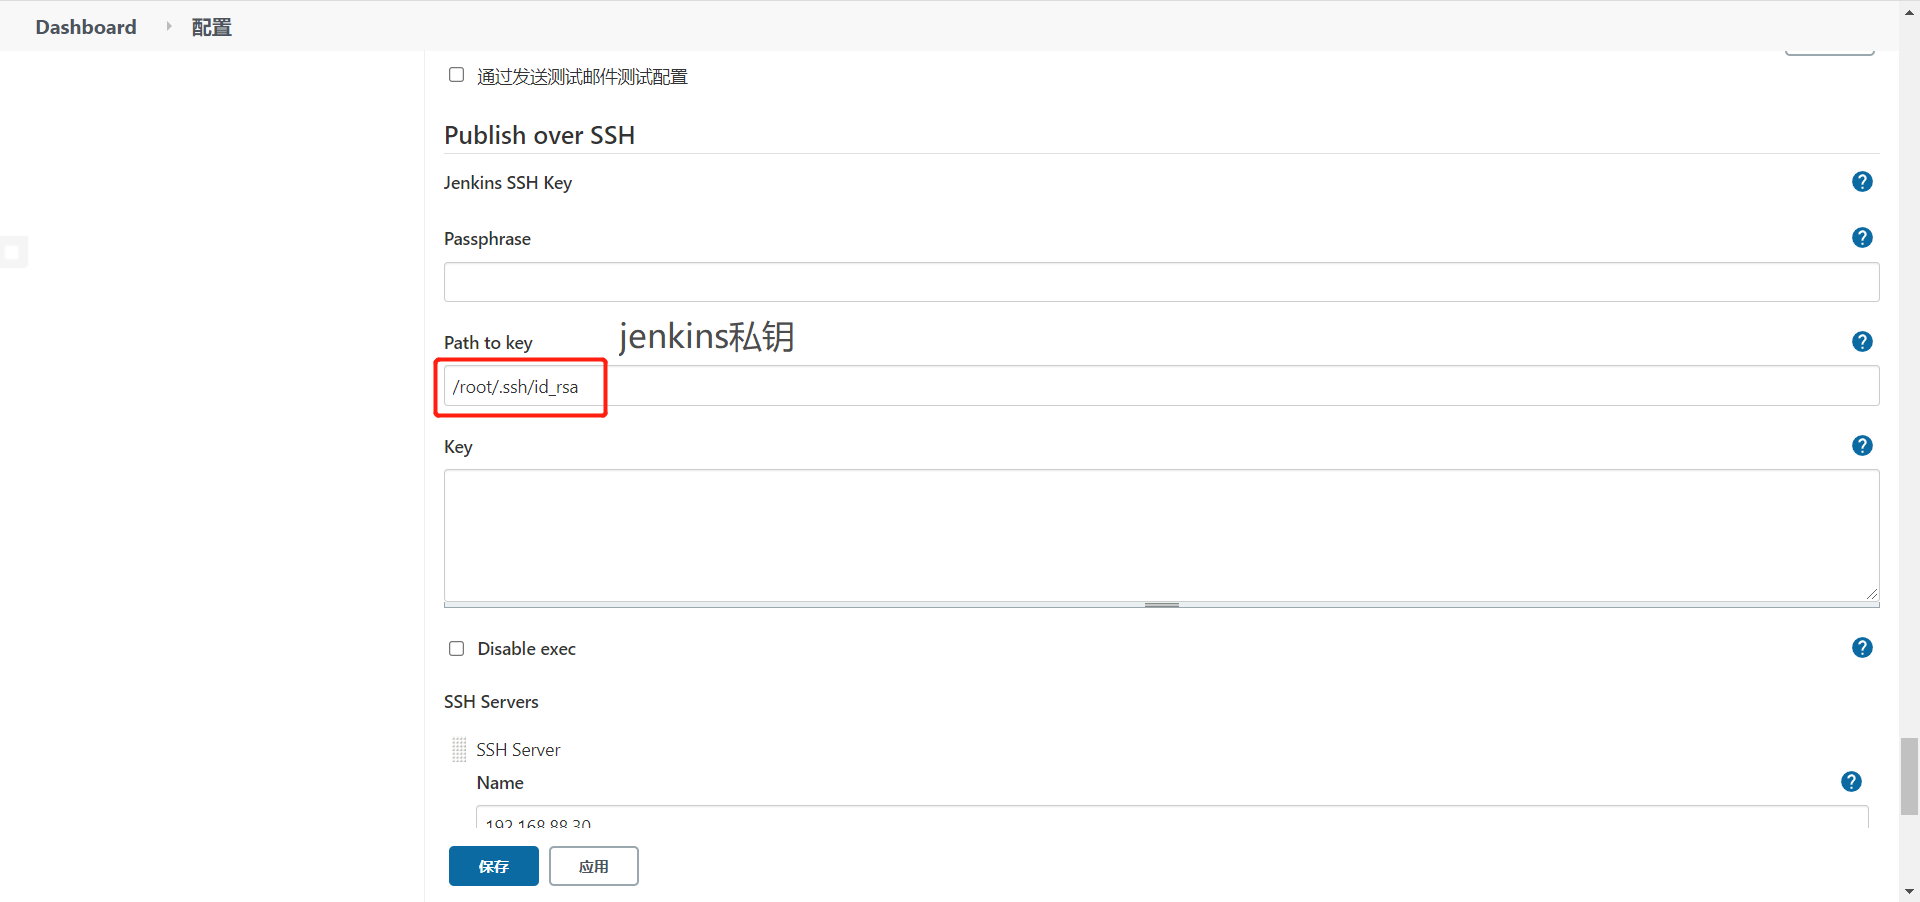Open help for Disable exec option
1920x902 pixels.
coord(1862,648)
